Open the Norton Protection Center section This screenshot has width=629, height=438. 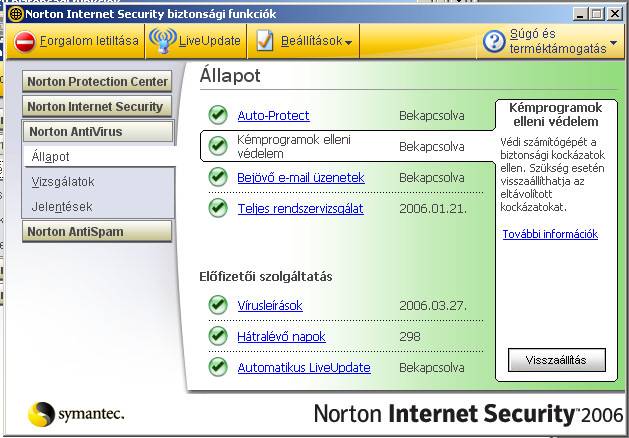pos(97,81)
